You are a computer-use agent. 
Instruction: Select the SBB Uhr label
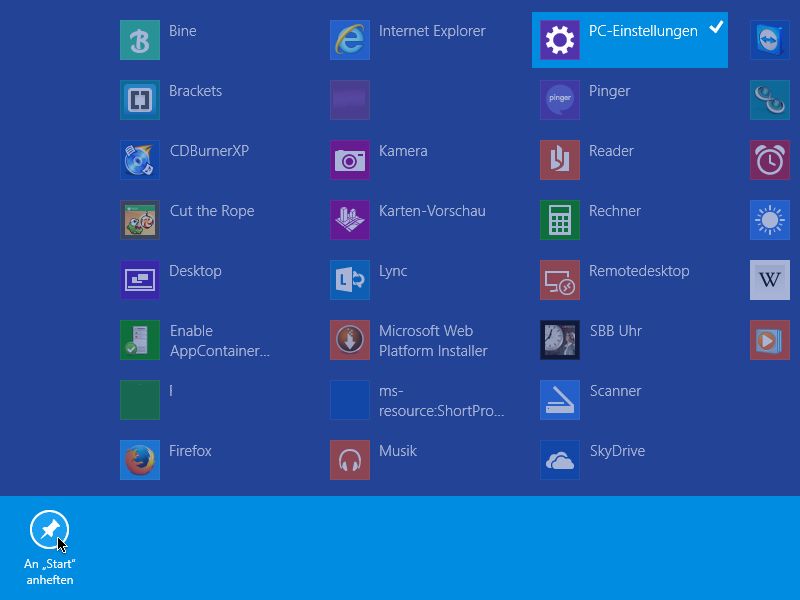(616, 331)
